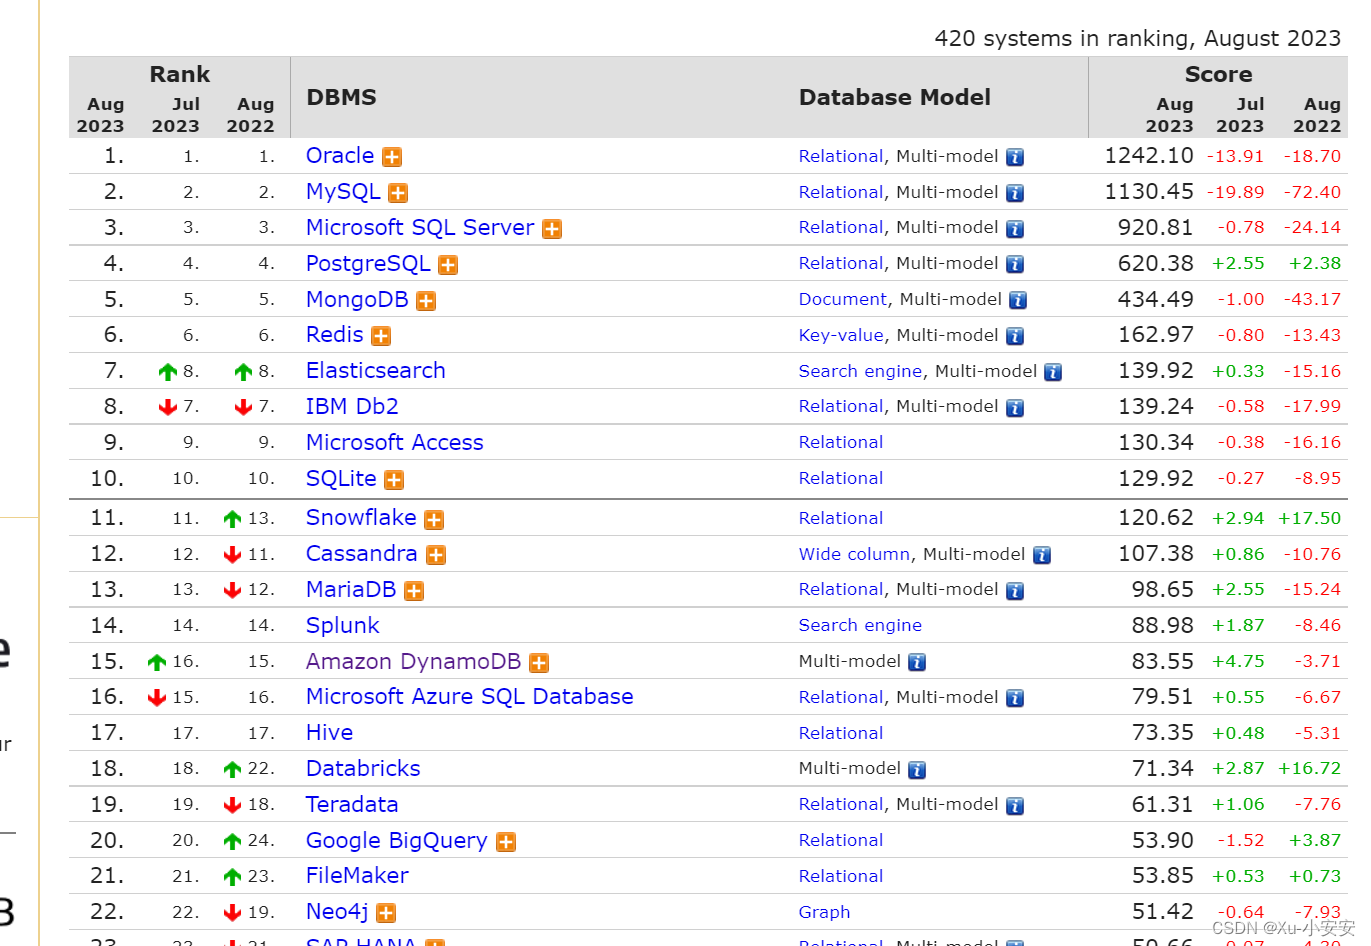Click the orange plus icon next to MariaDB
This screenshot has width=1371, height=946.
point(414,591)
